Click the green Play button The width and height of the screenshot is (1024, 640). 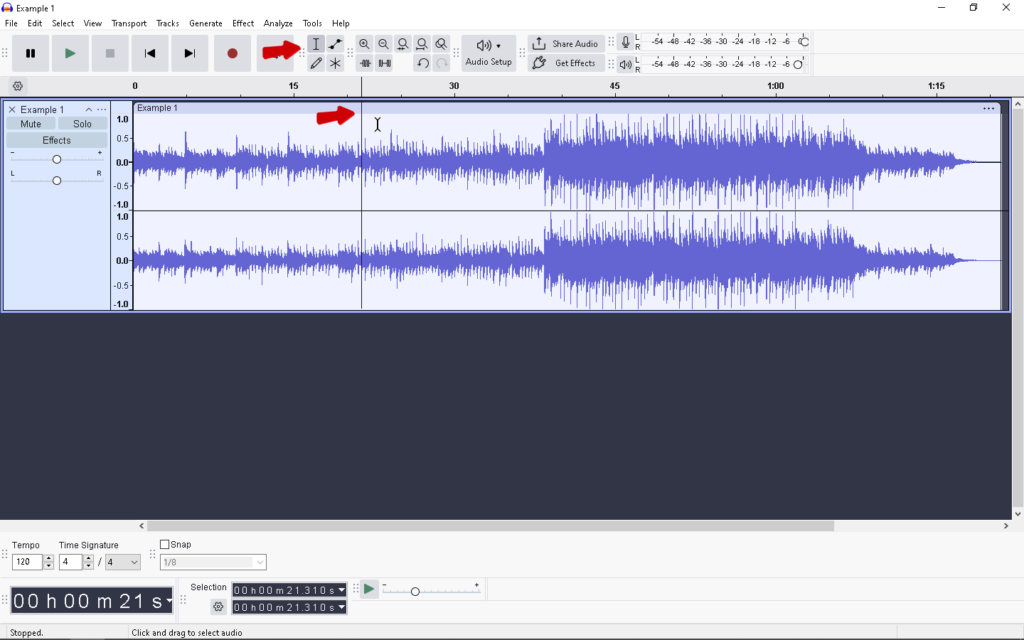pos(70,53)
